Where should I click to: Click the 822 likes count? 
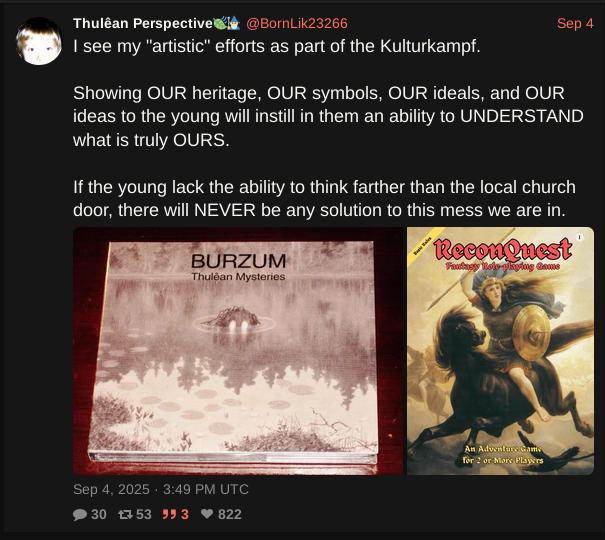230,515
